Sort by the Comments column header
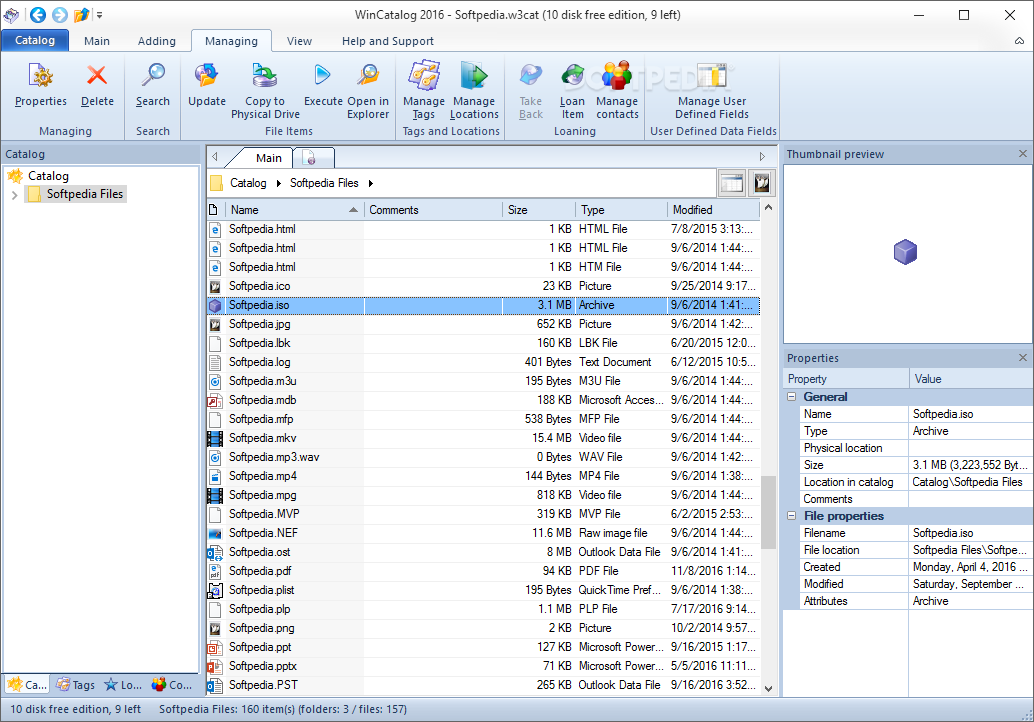1034x722 pixels. [433, 210]
